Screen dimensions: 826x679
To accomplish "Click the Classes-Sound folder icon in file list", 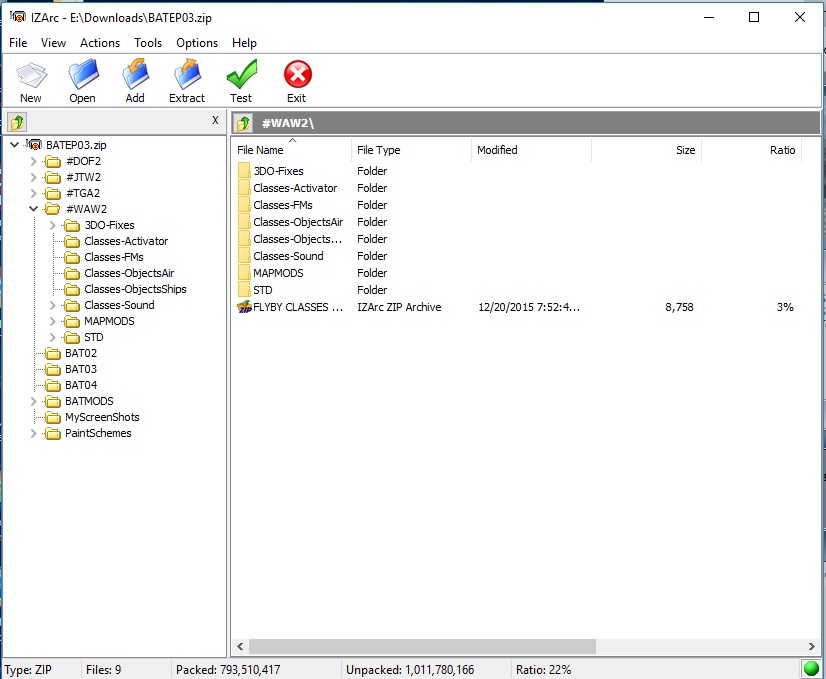I will coord(244,255).
